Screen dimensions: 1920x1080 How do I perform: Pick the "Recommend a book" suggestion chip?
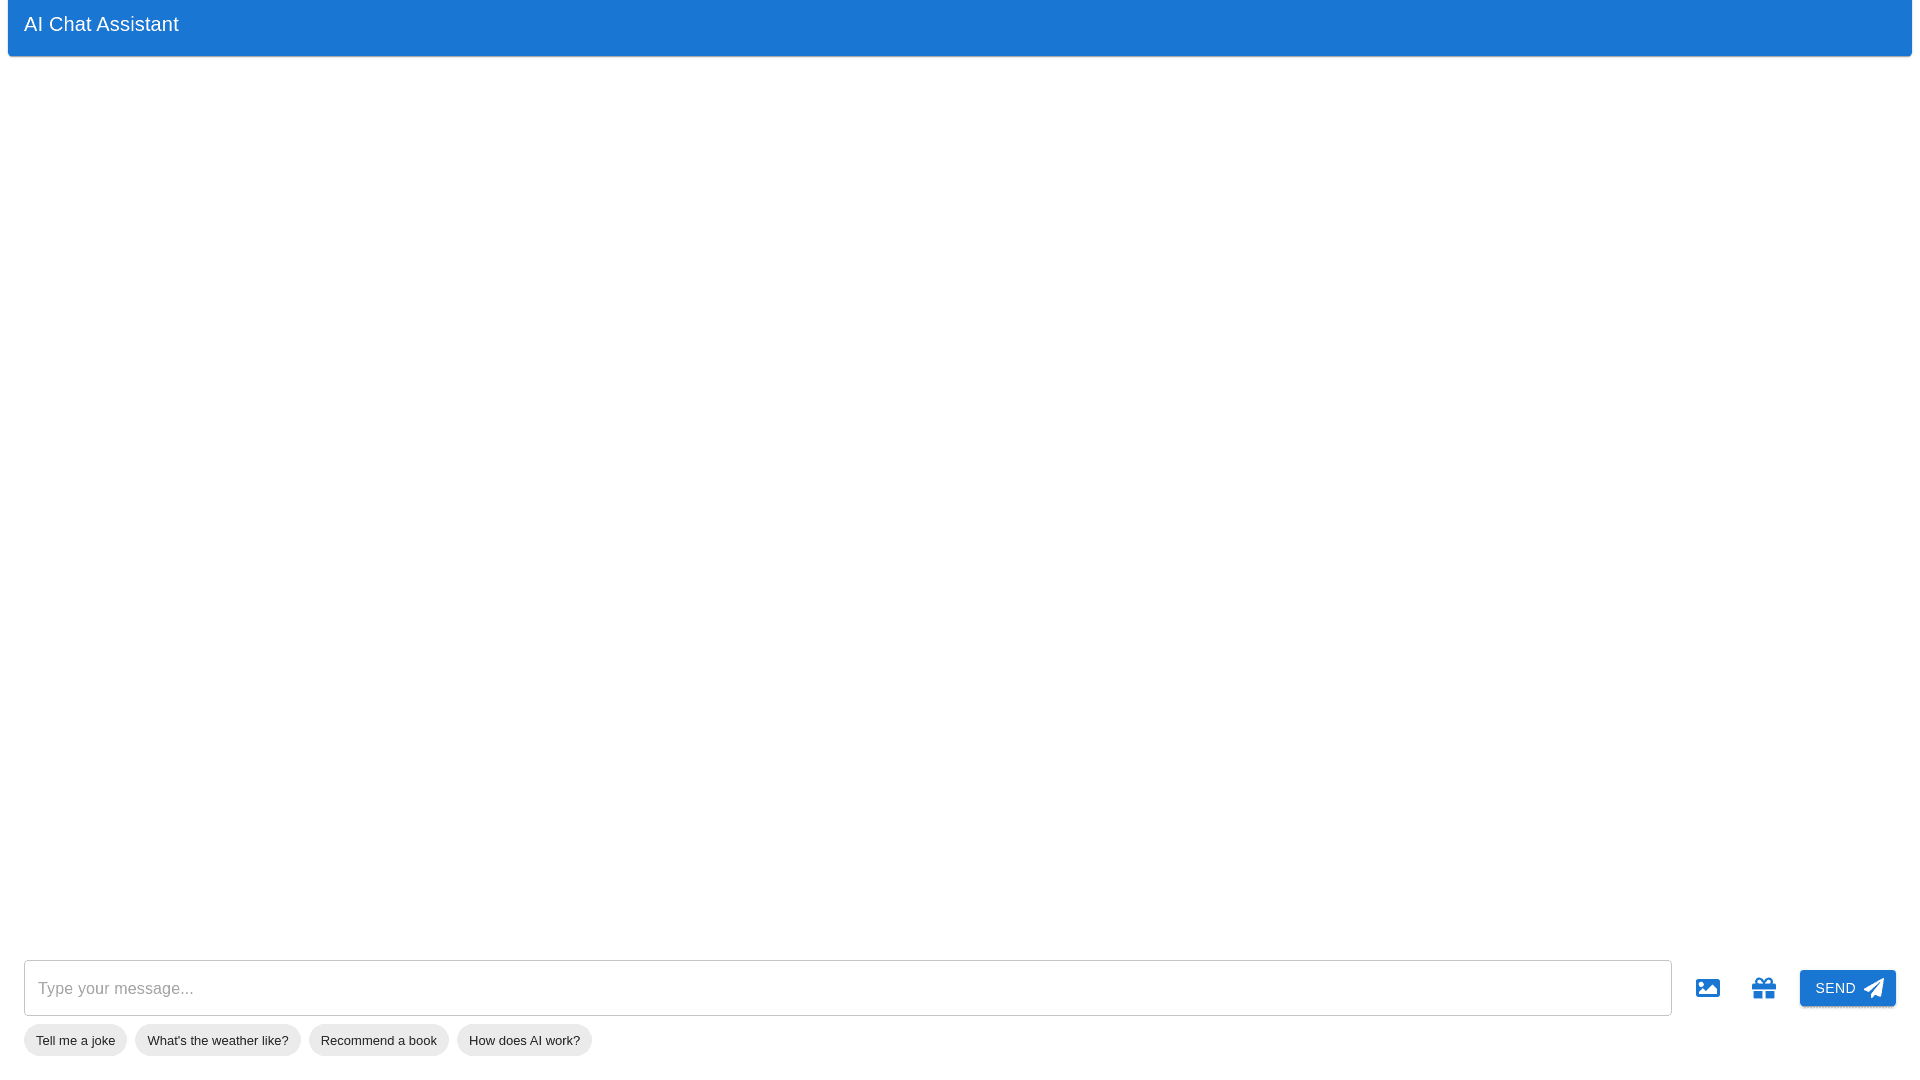[379, 1040]
